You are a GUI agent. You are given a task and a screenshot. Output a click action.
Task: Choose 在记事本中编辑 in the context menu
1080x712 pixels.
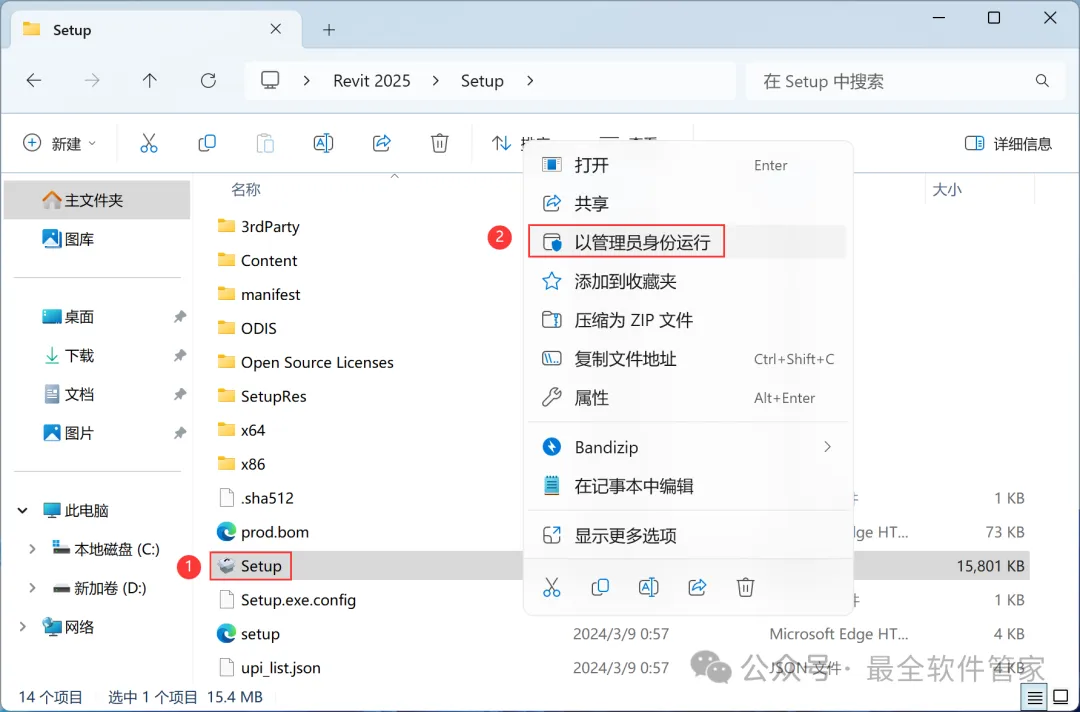tap(687, 486)
